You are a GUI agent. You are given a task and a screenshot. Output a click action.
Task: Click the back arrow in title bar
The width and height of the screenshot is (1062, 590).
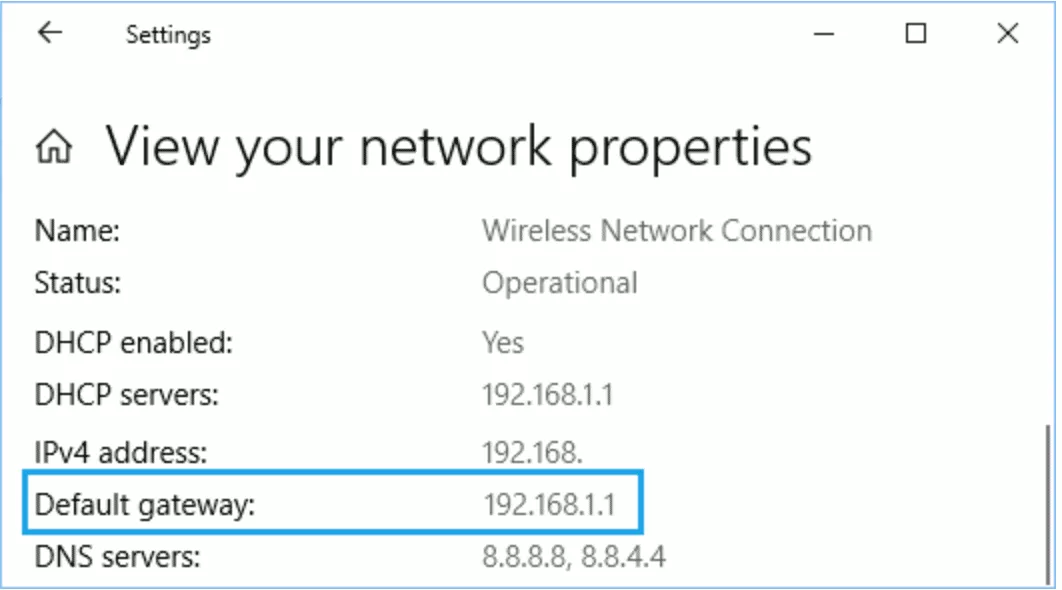[x=50, y=33]
